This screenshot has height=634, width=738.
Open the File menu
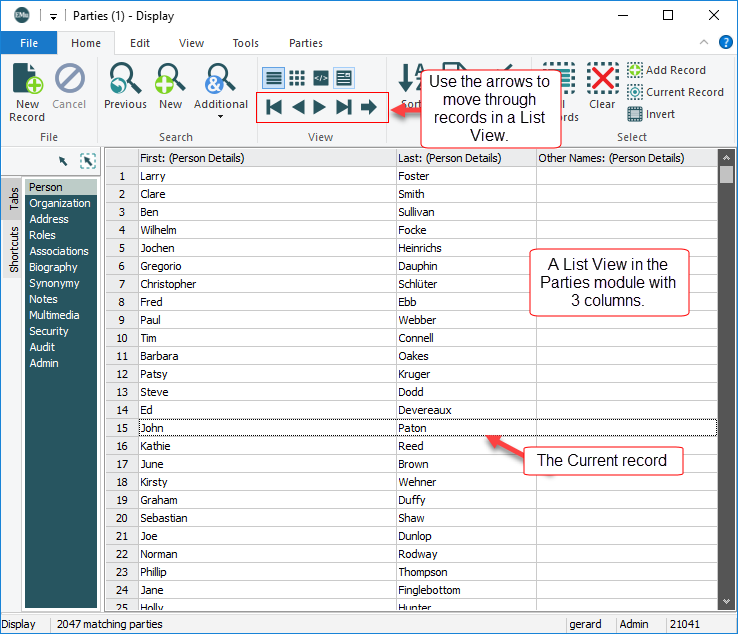(x=29, y=43)
